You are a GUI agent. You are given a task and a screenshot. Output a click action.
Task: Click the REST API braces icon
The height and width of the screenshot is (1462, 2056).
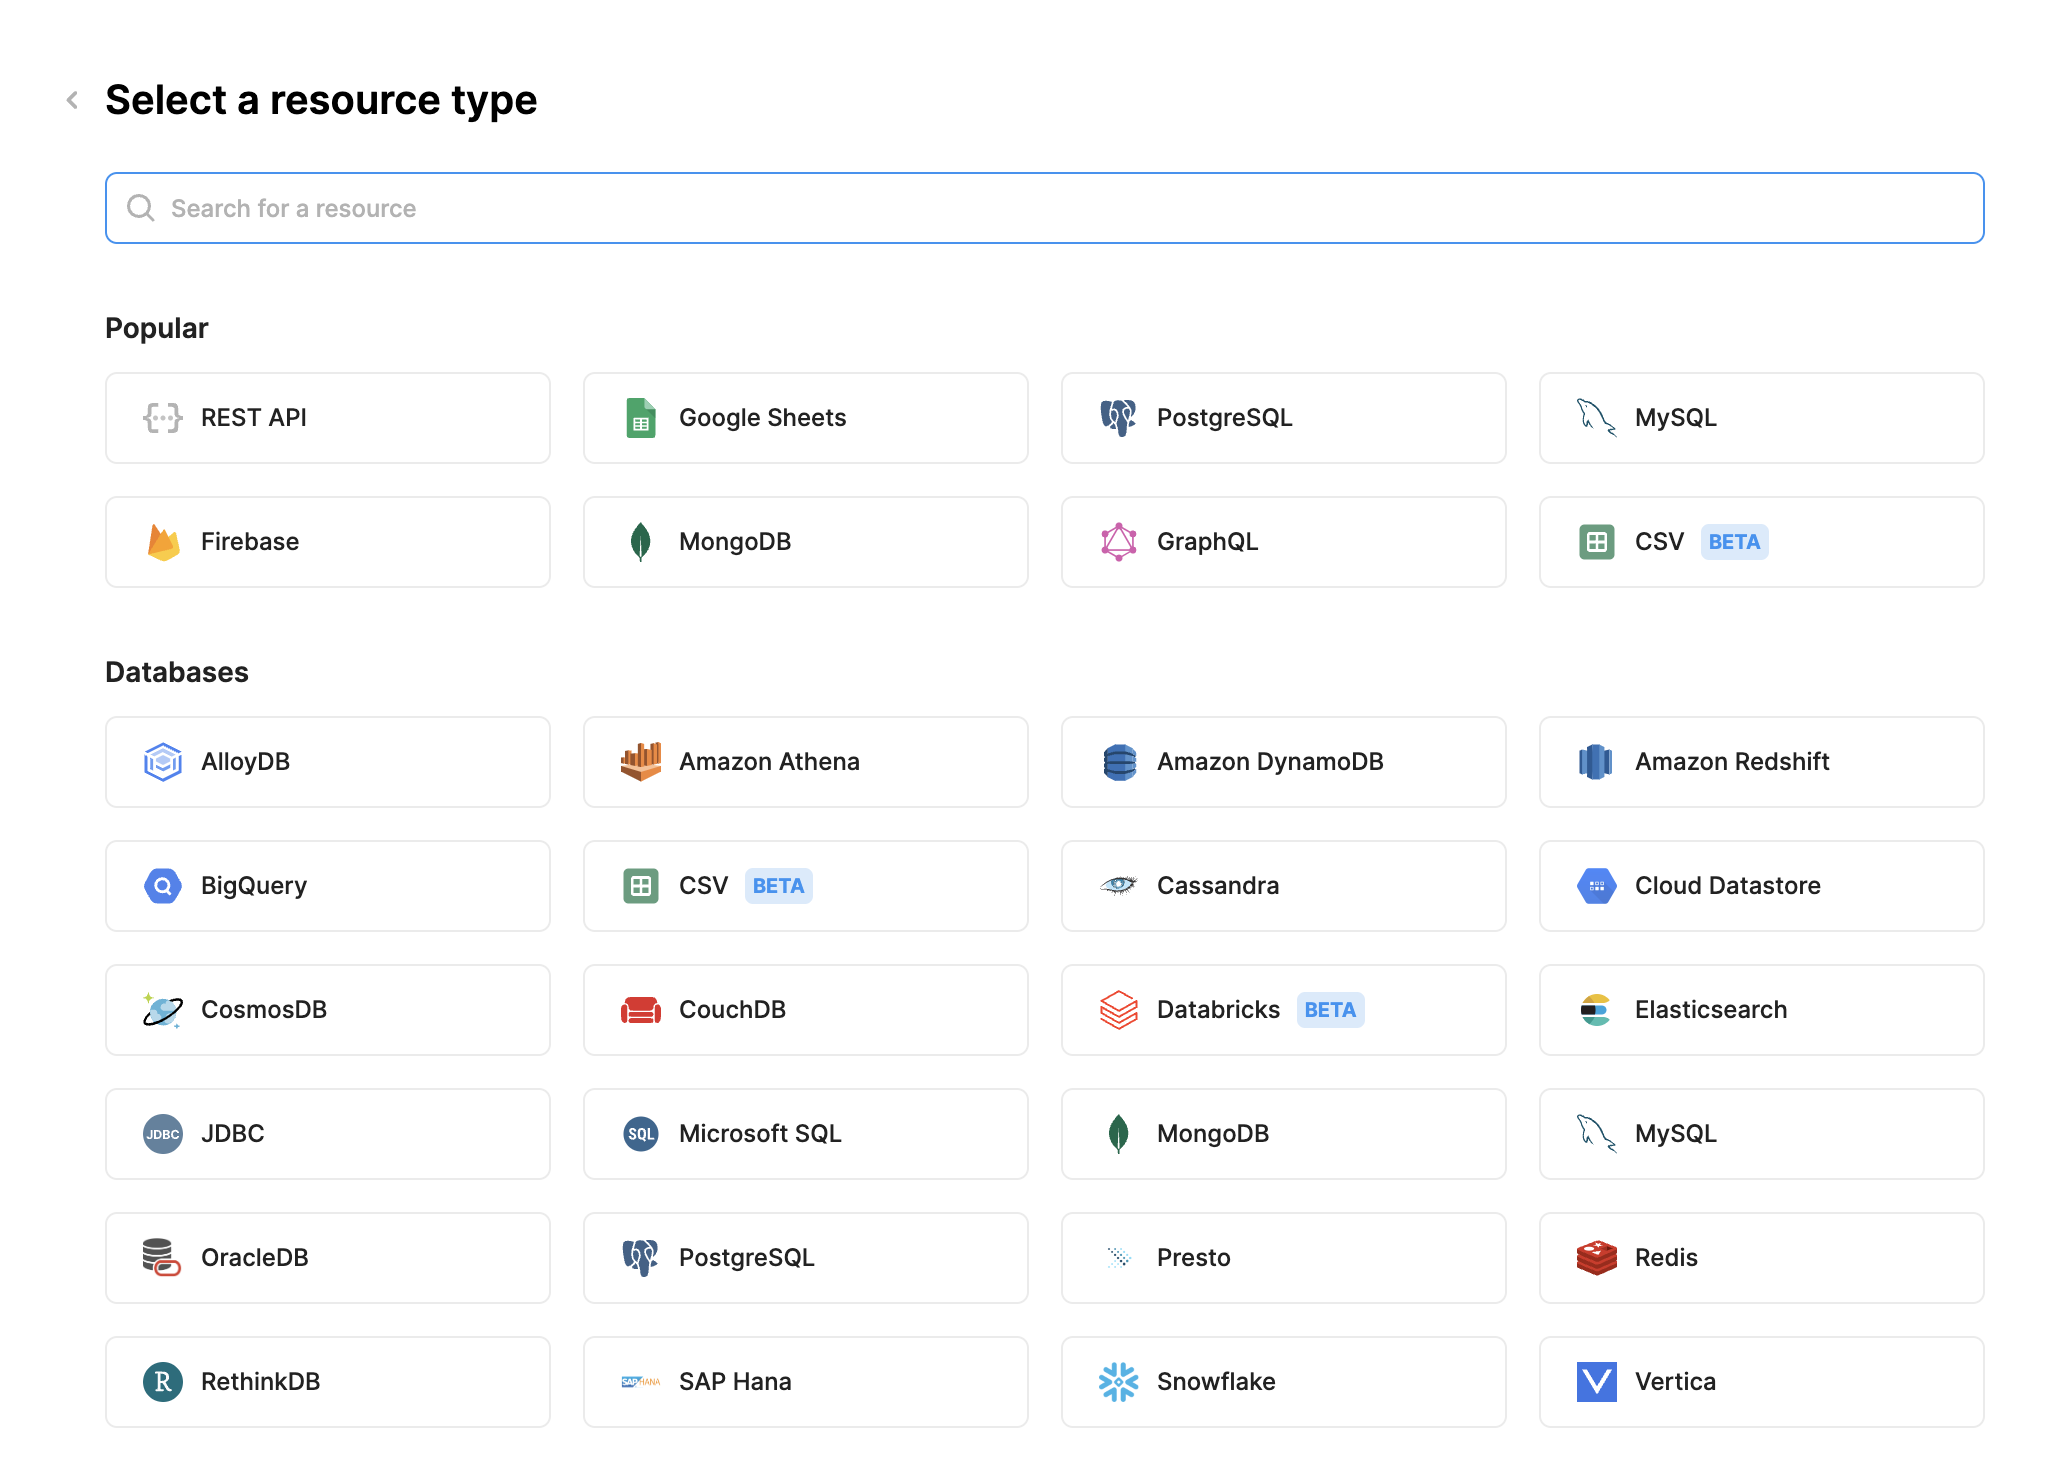click(162, 418)
